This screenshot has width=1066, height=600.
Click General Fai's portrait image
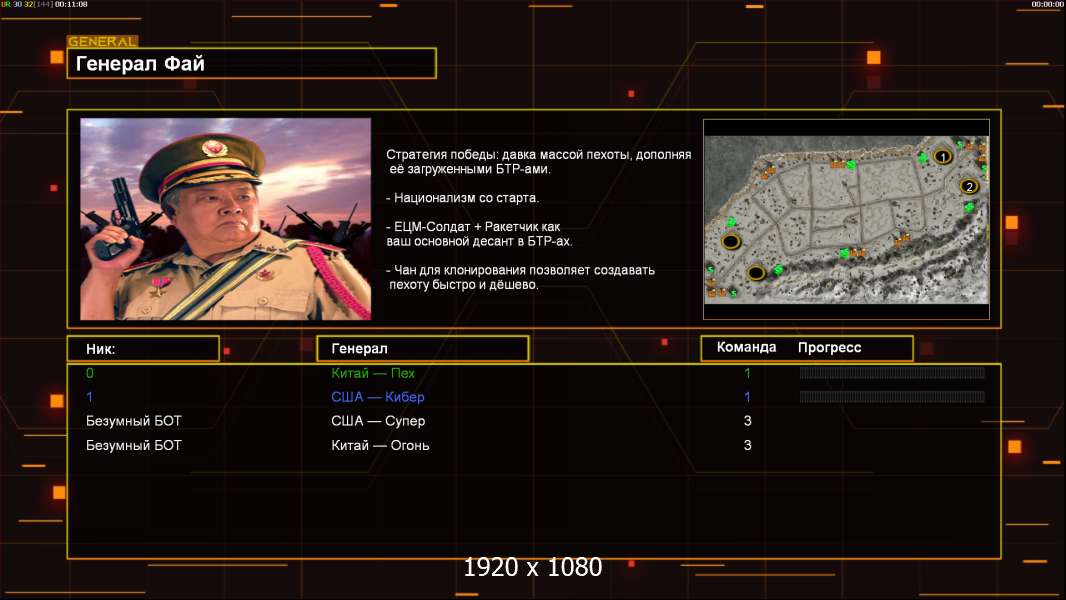(225, 219)
